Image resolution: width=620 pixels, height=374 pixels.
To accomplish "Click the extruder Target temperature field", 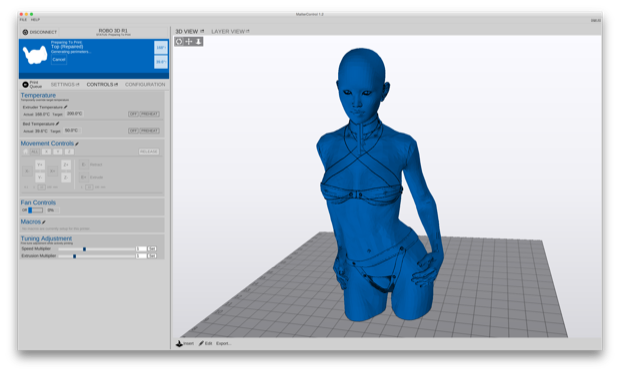I will [74, 114].
